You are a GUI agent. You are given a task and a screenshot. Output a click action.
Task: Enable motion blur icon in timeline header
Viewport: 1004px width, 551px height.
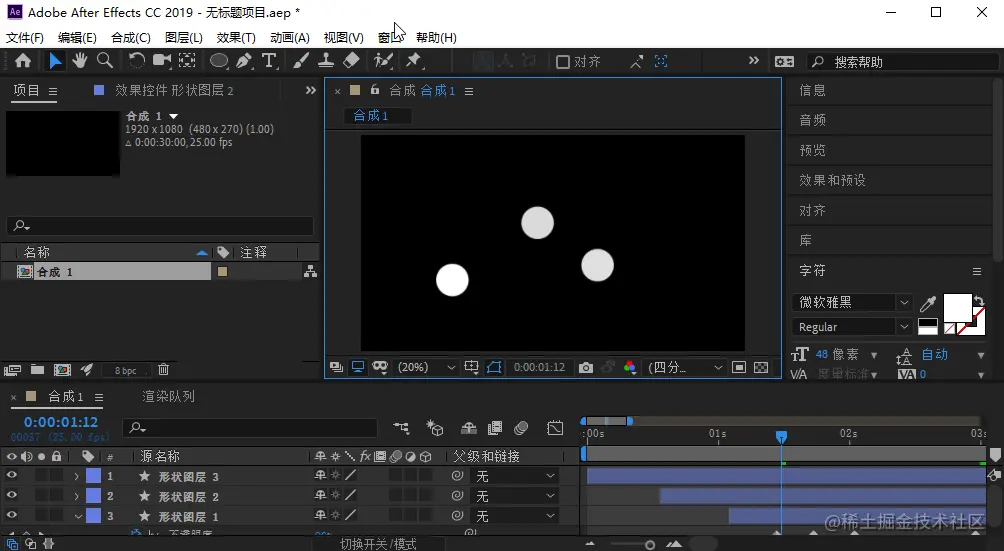click(x=521, y=427)
